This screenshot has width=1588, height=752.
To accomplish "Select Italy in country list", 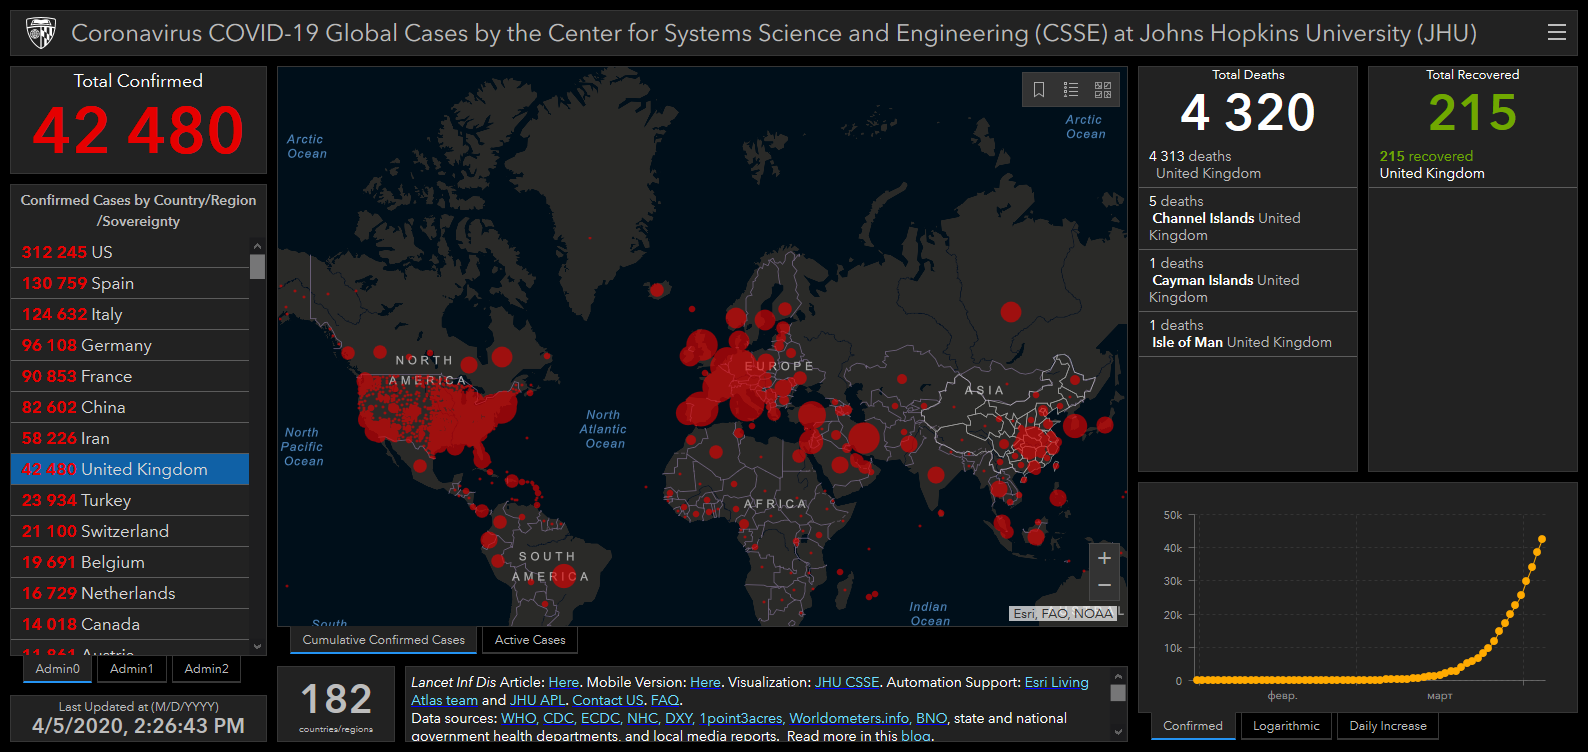I will pyautogui.click(x=130, y=314).
